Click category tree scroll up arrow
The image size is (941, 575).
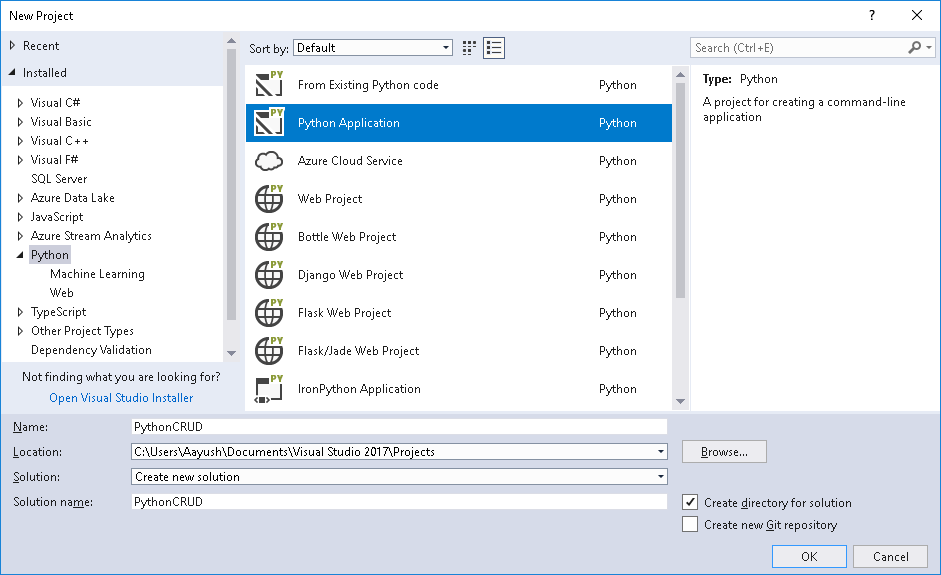(x=232, y=41)
